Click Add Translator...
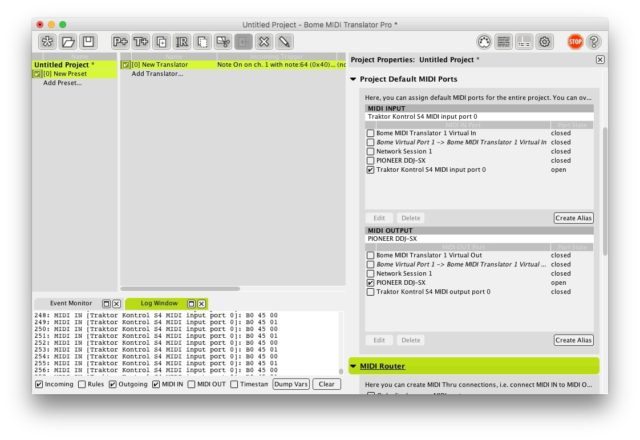Screen dimensions: 640x440 click(157, 74)
